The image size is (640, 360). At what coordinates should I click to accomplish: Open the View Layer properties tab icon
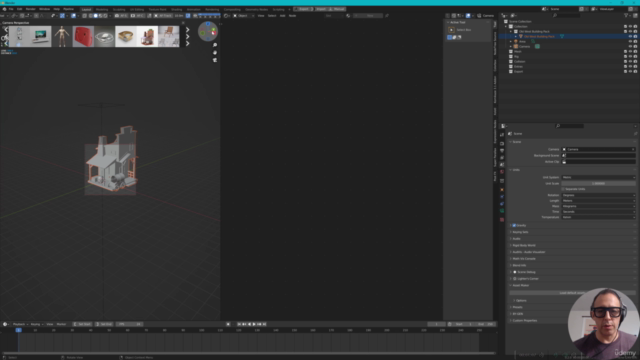point(502,158)
